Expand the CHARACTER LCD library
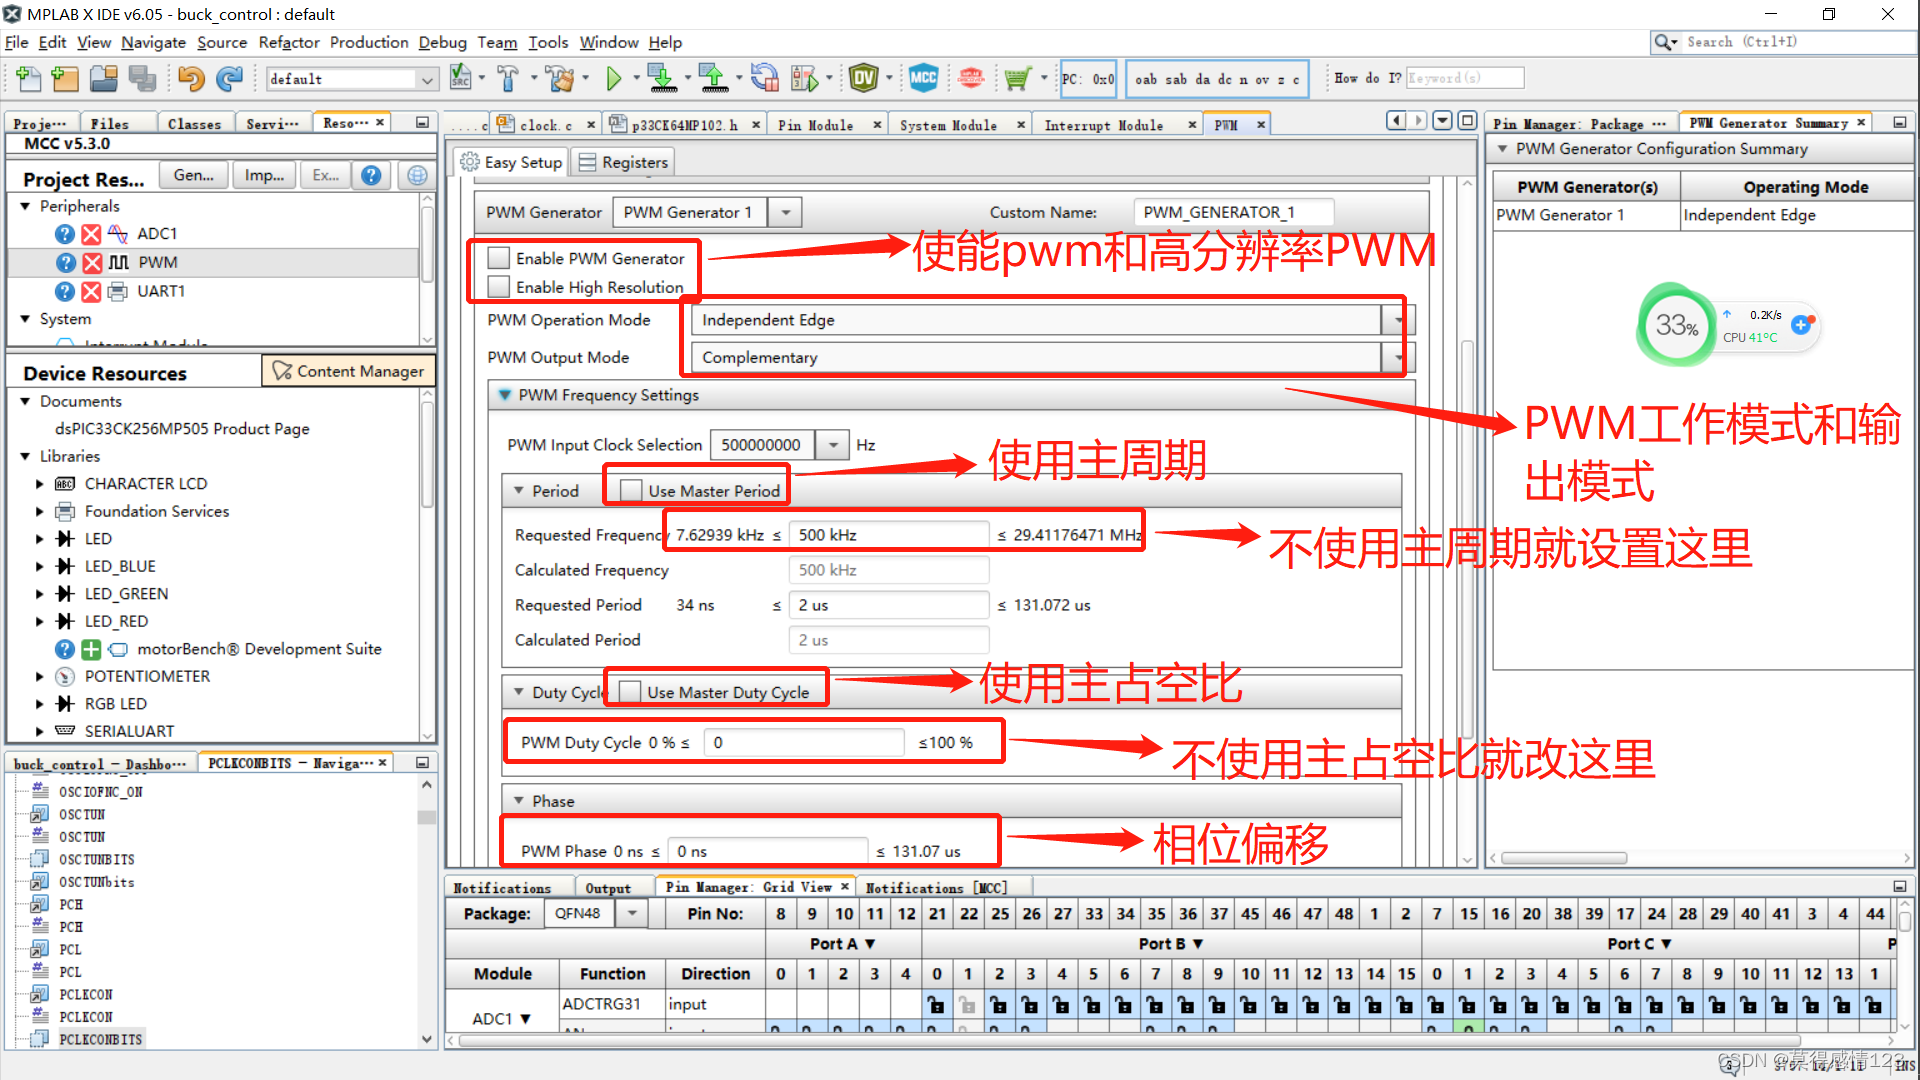1920x1080 pixels. pyautogui.click(x=40, y=484)
